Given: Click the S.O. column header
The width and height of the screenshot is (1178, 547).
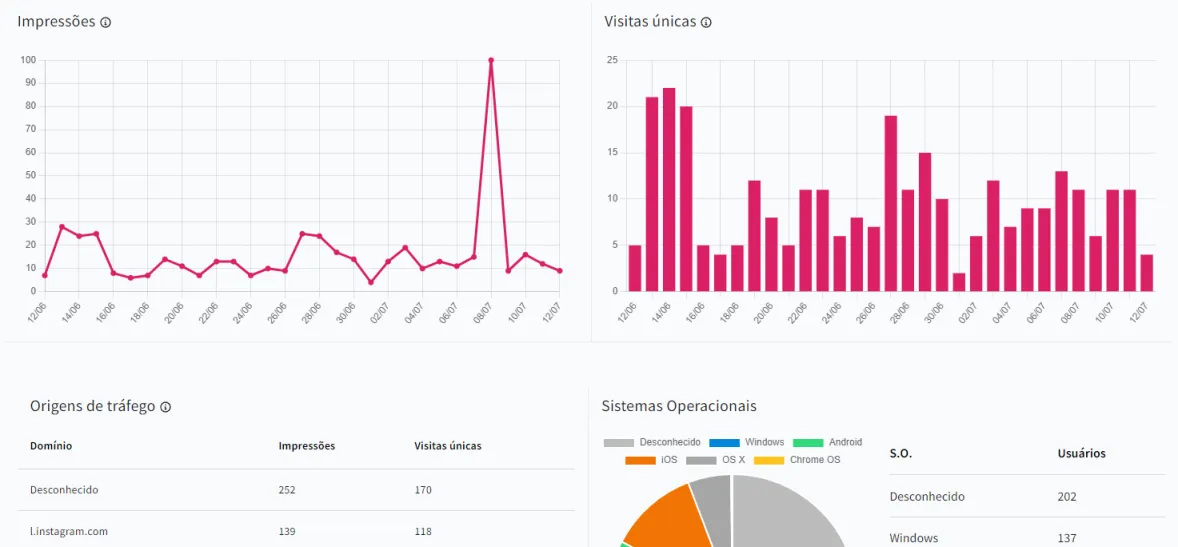Looking at the screenshot, I should [x=901, y=454].
